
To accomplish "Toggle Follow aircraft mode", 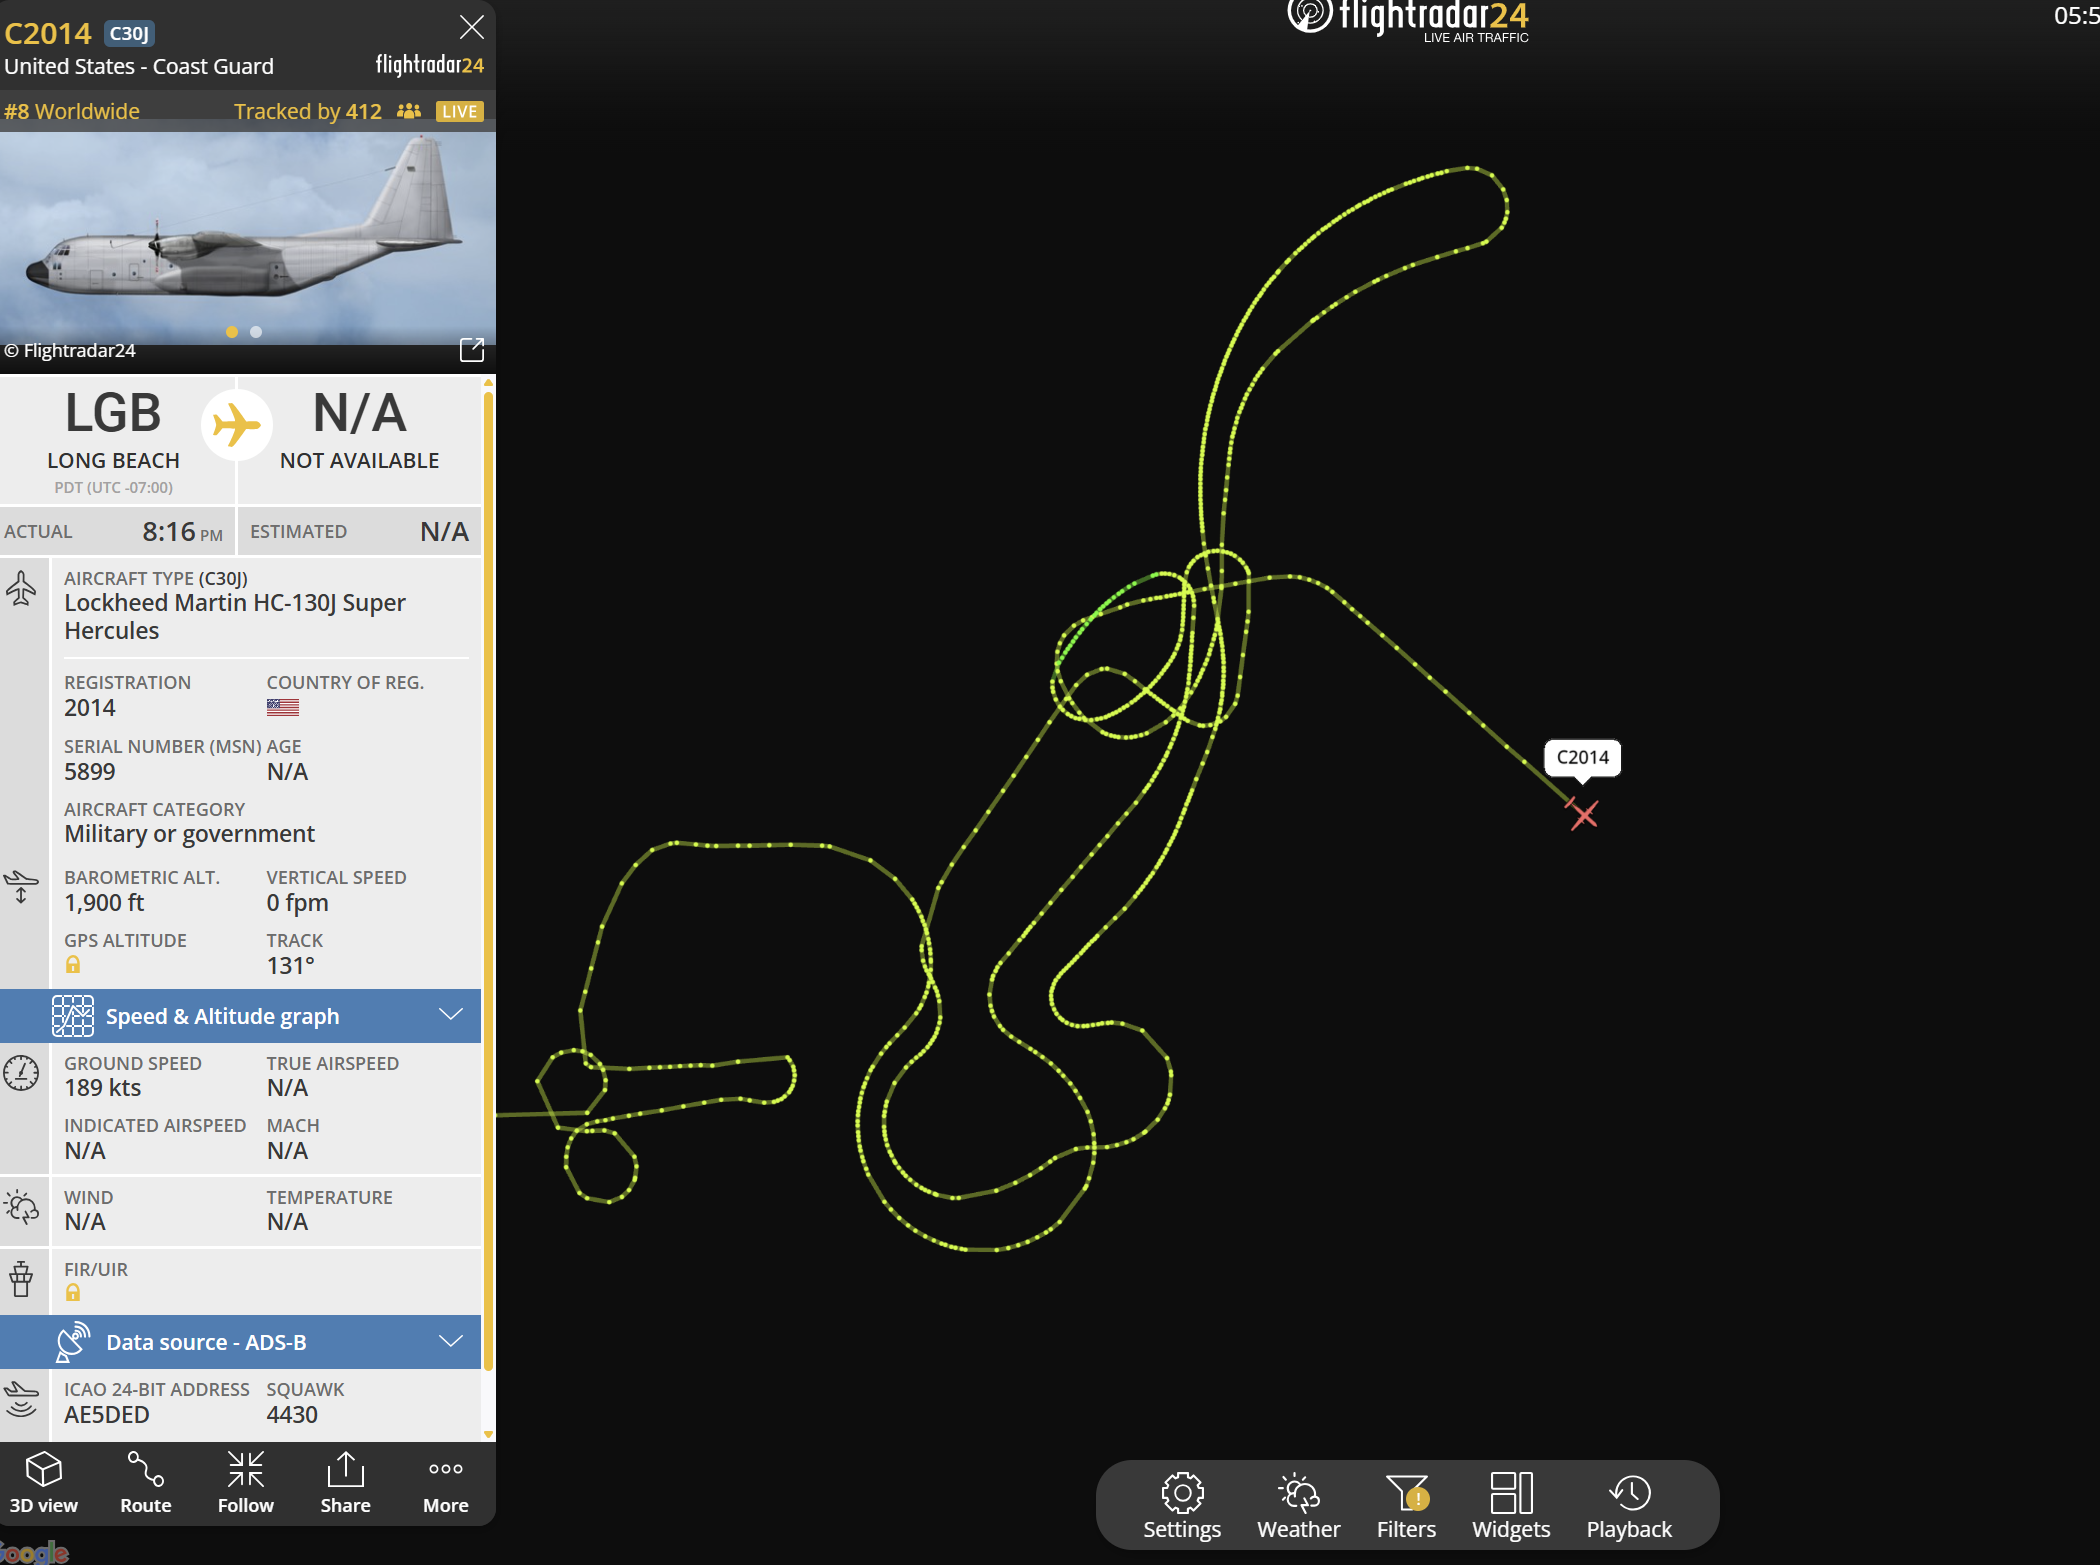I will pyautogui.click(x=245, y=1483).
